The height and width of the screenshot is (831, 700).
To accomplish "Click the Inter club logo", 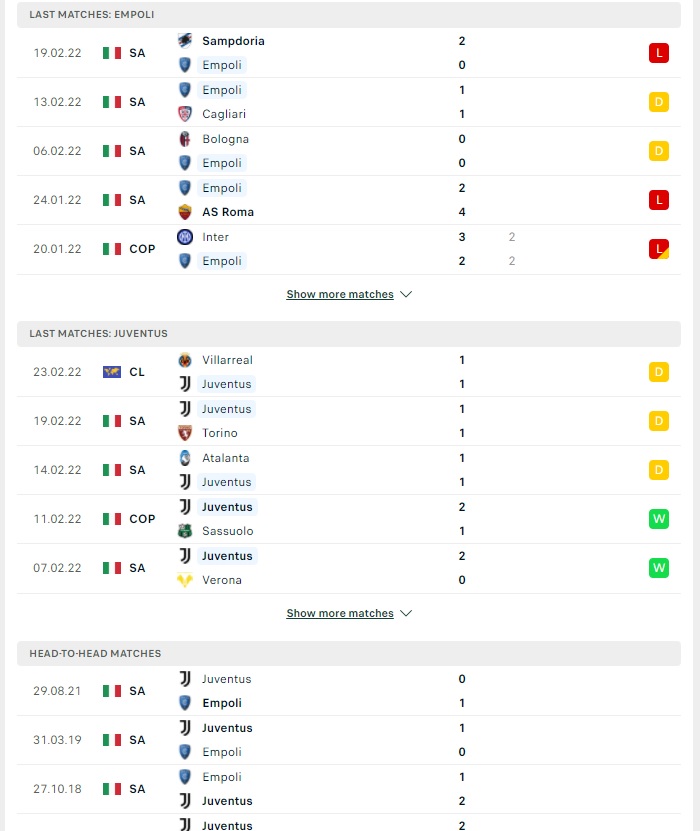I will (x=184, y=237).
